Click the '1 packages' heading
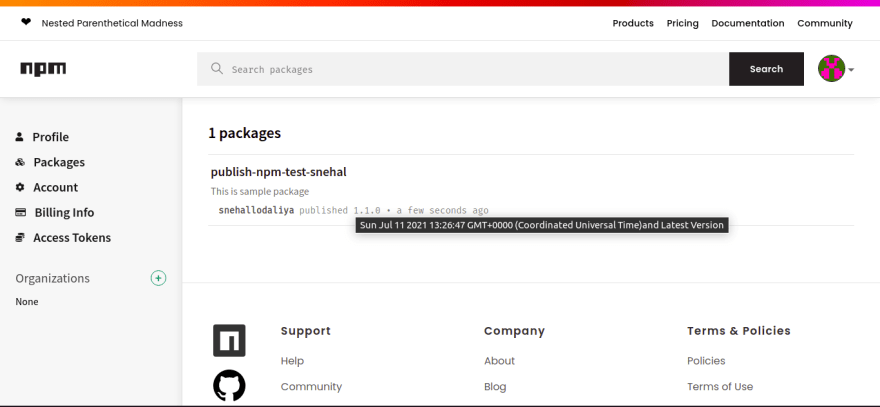 tap(245, 133)
